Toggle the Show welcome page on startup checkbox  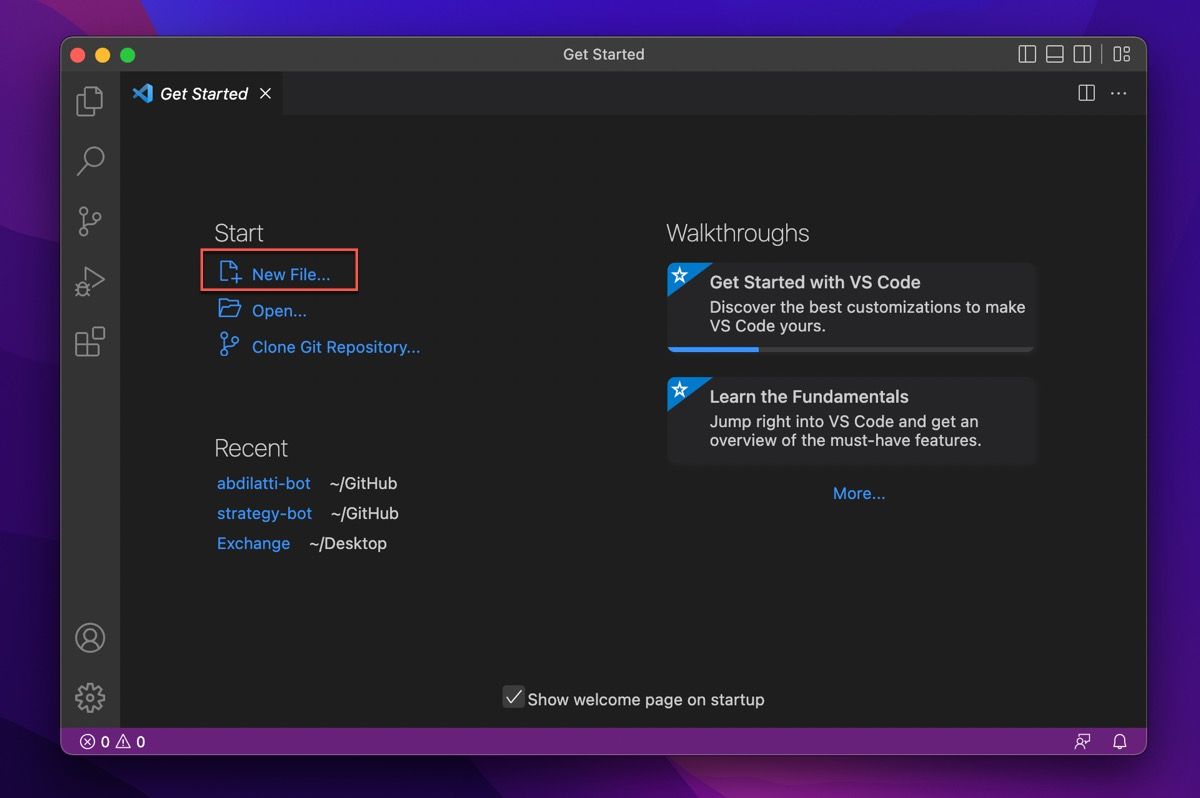click(514, 697)
